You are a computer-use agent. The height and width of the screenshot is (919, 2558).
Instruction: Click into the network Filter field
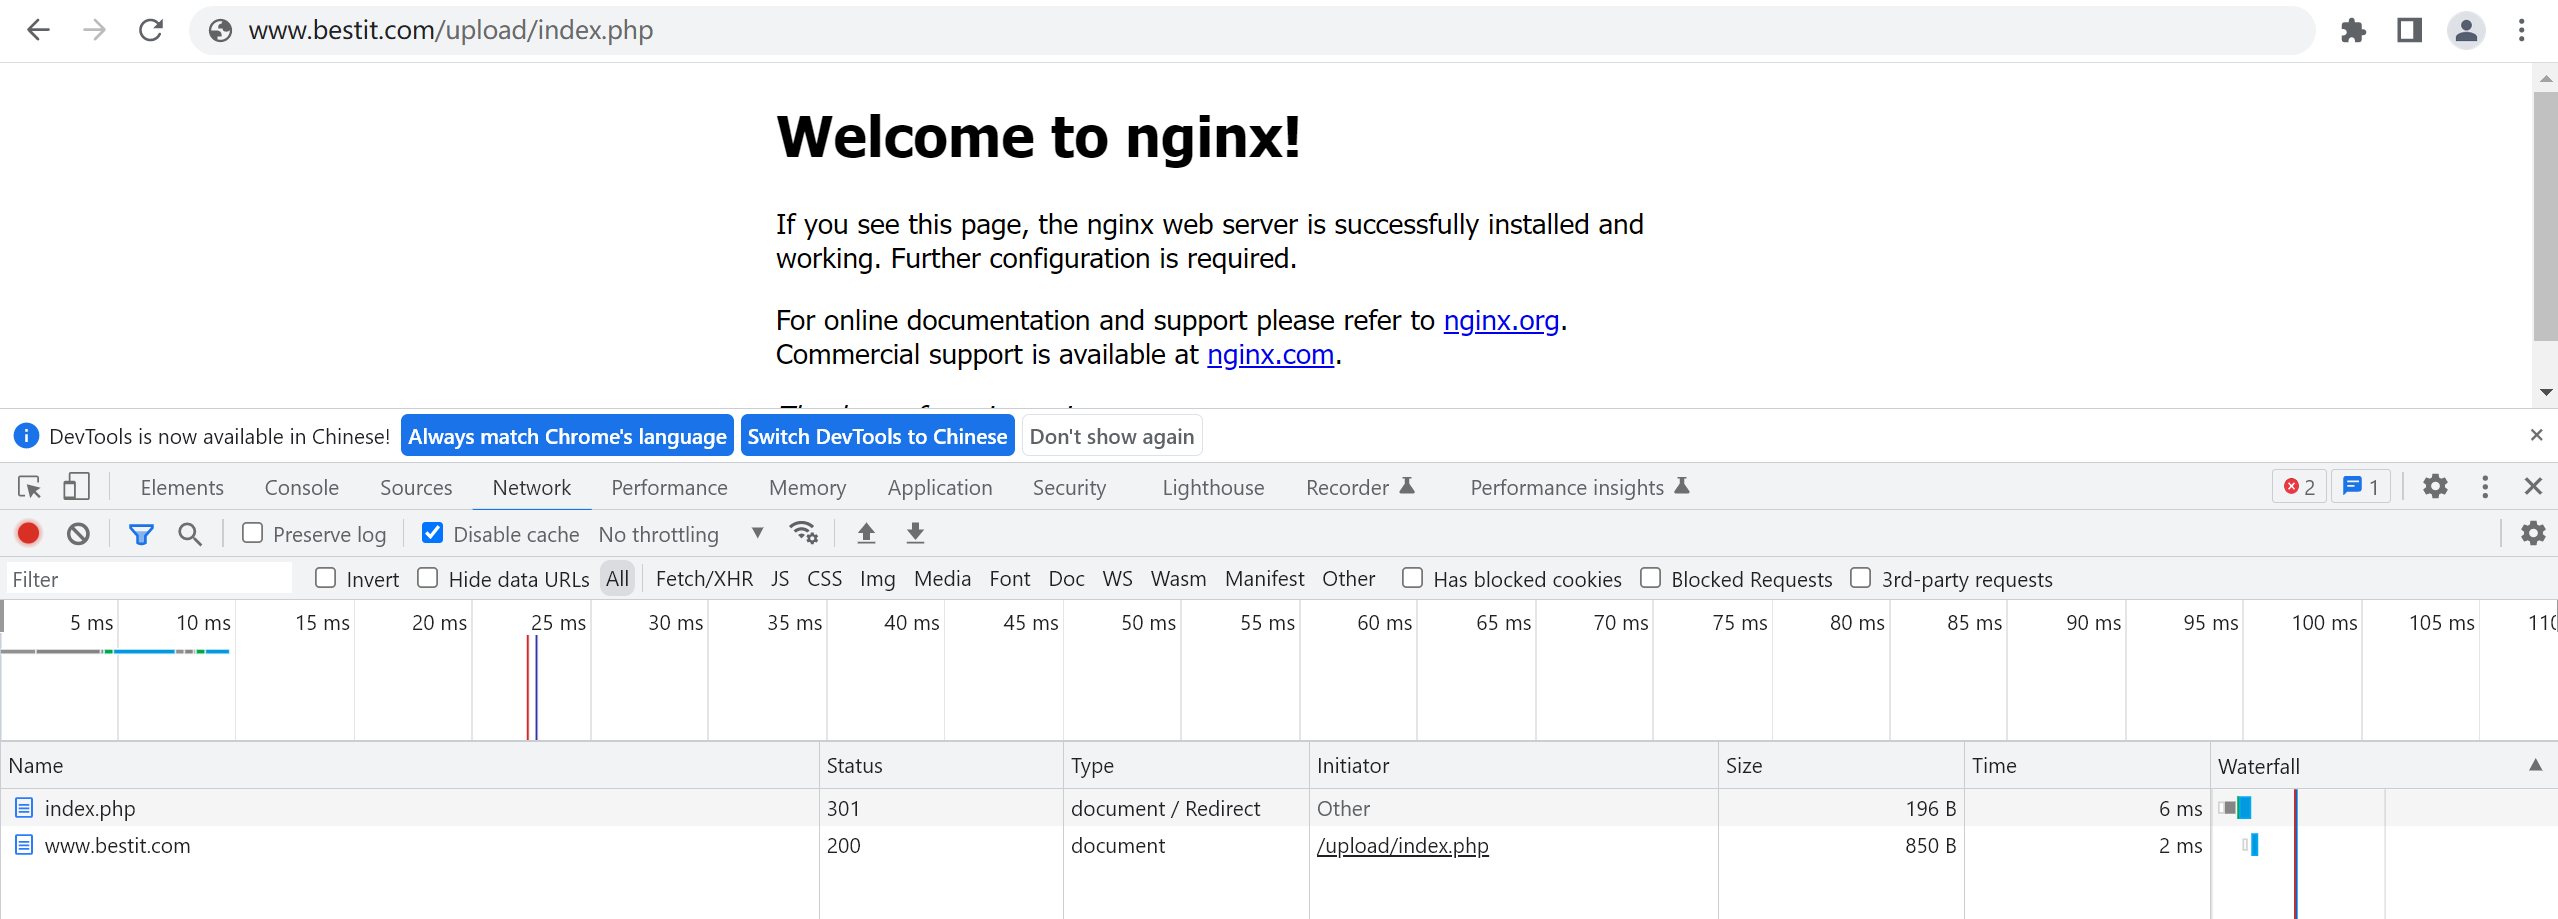pos(149,579)
